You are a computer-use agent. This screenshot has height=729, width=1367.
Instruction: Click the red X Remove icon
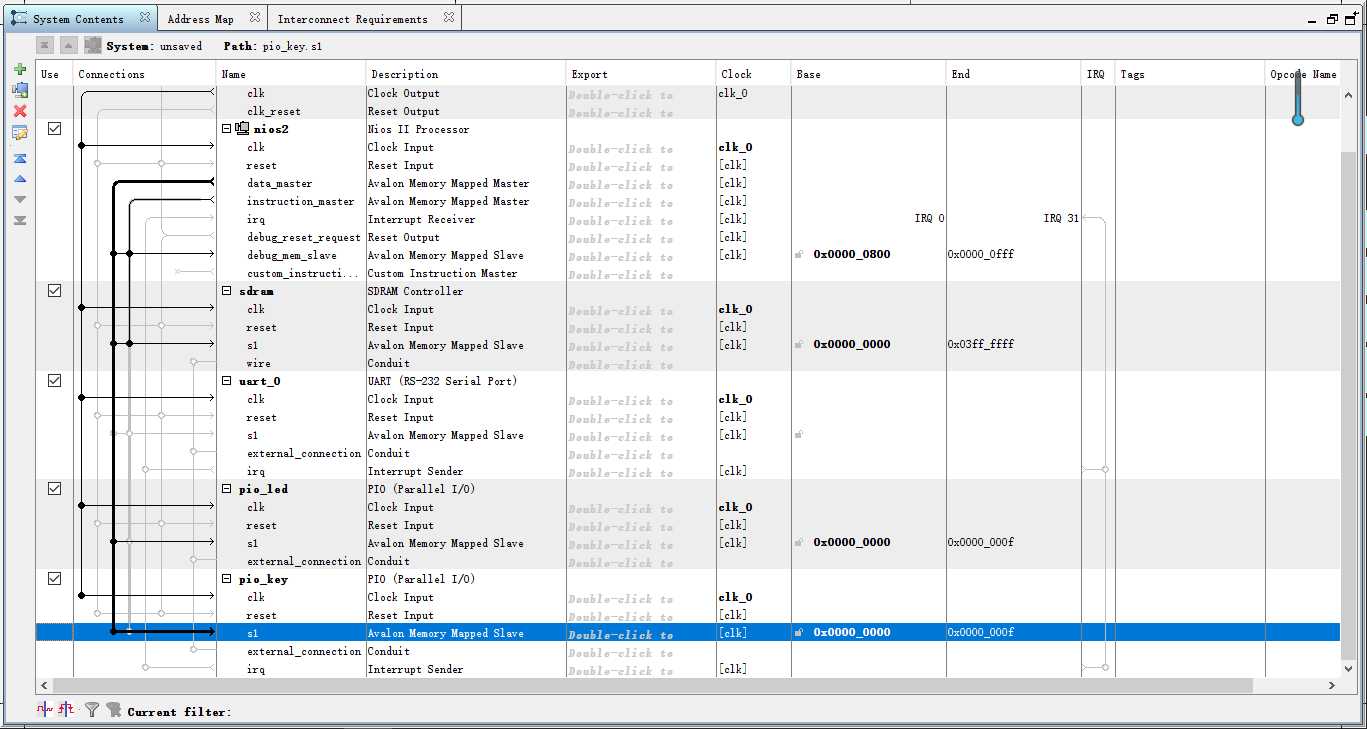pos(19,111)
